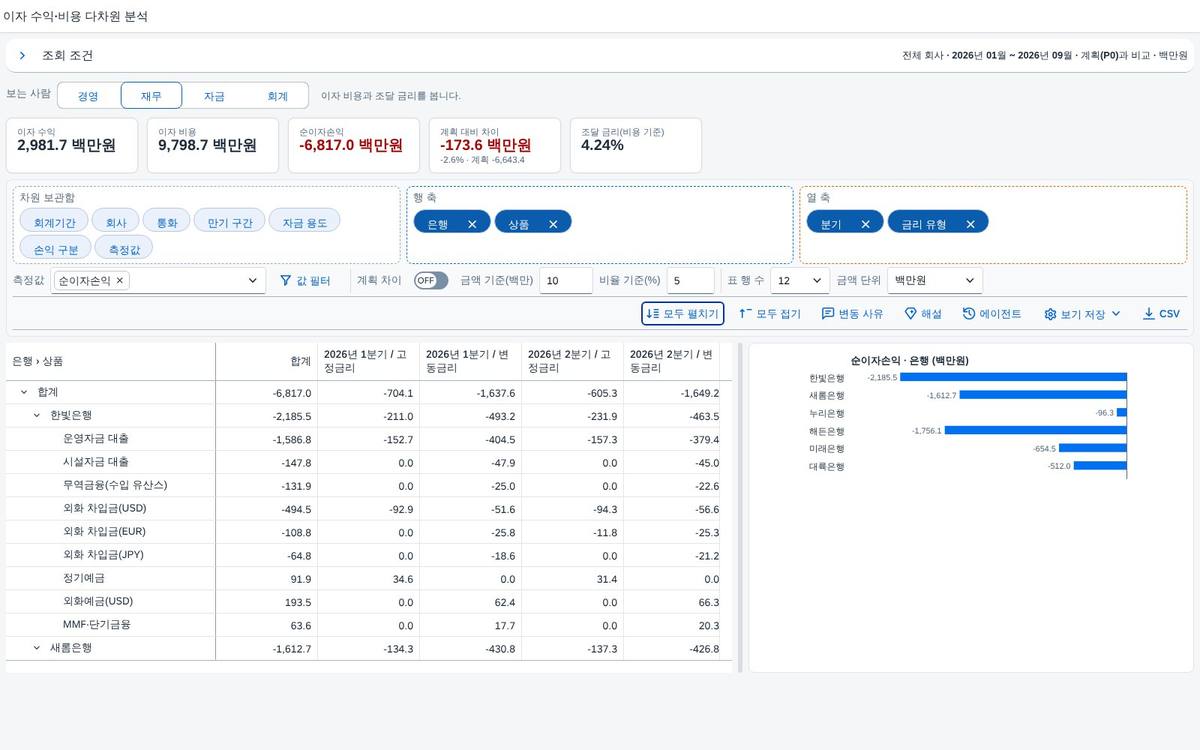Remove 상품 from the row axis

tap(553, 224)
